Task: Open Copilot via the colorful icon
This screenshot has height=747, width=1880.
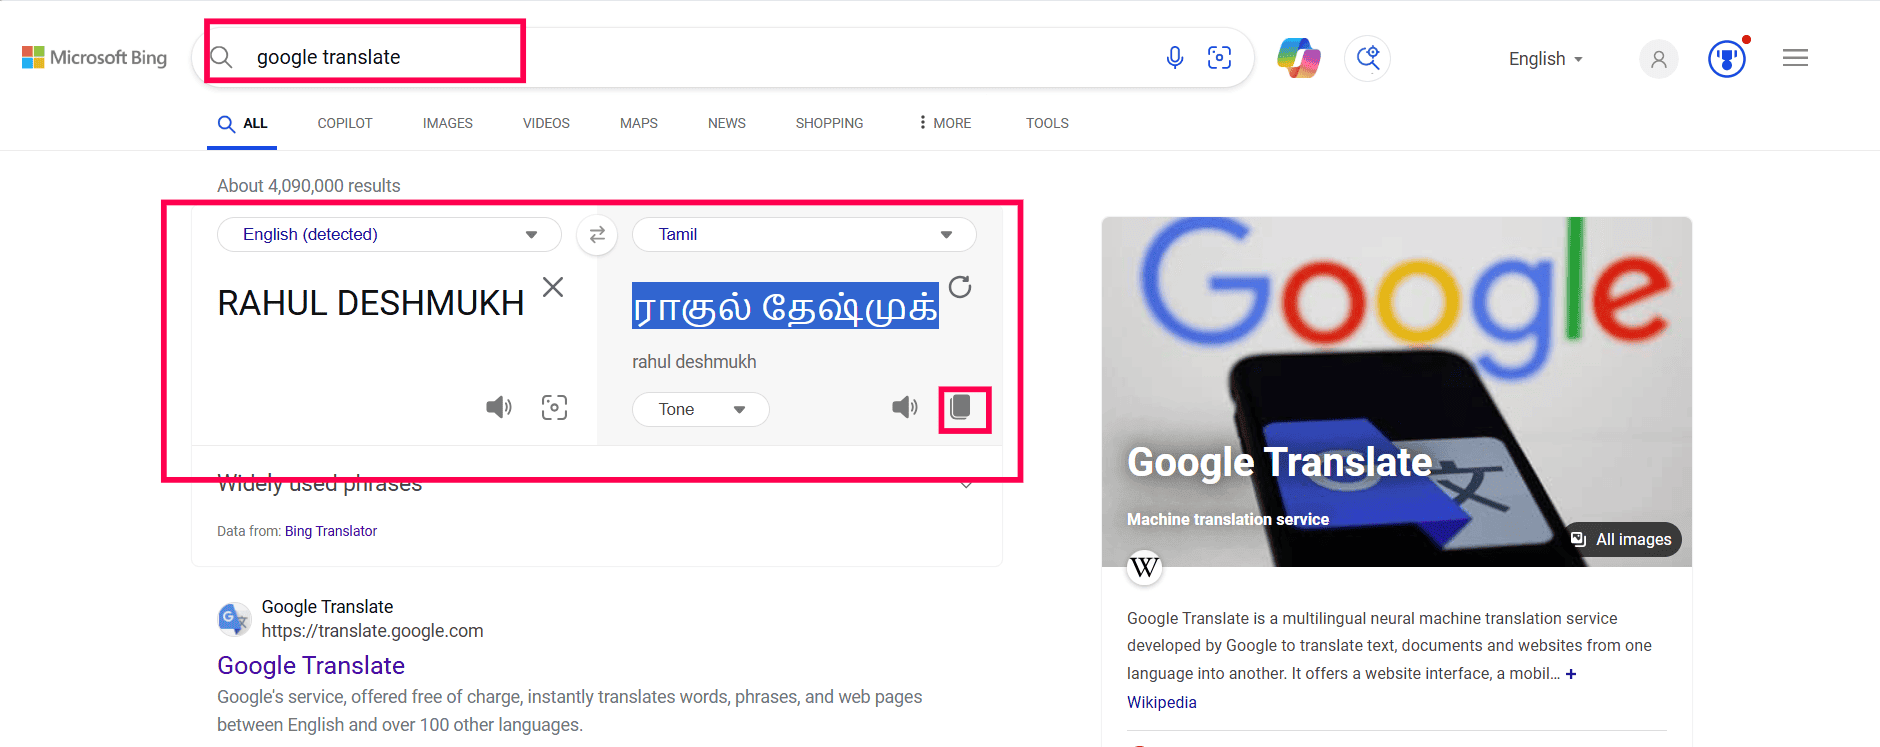Action: pyautogui.click(x=1299, y=58)
